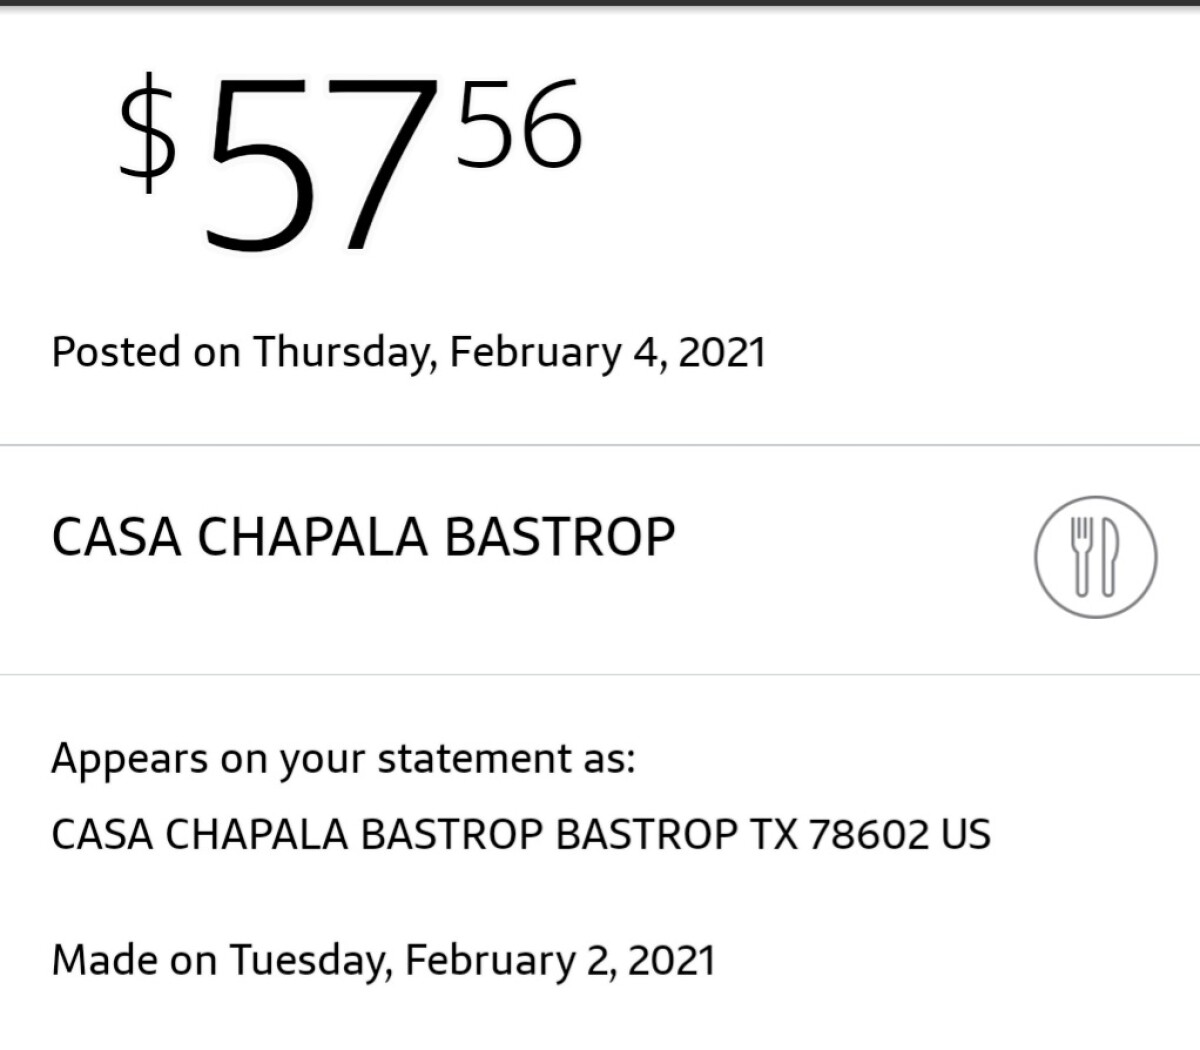The width and height of the screenshot is (1200, 1050).
Task: Select 'February 2, 2021' in made-on date
Action: click(x=560, y=960)
